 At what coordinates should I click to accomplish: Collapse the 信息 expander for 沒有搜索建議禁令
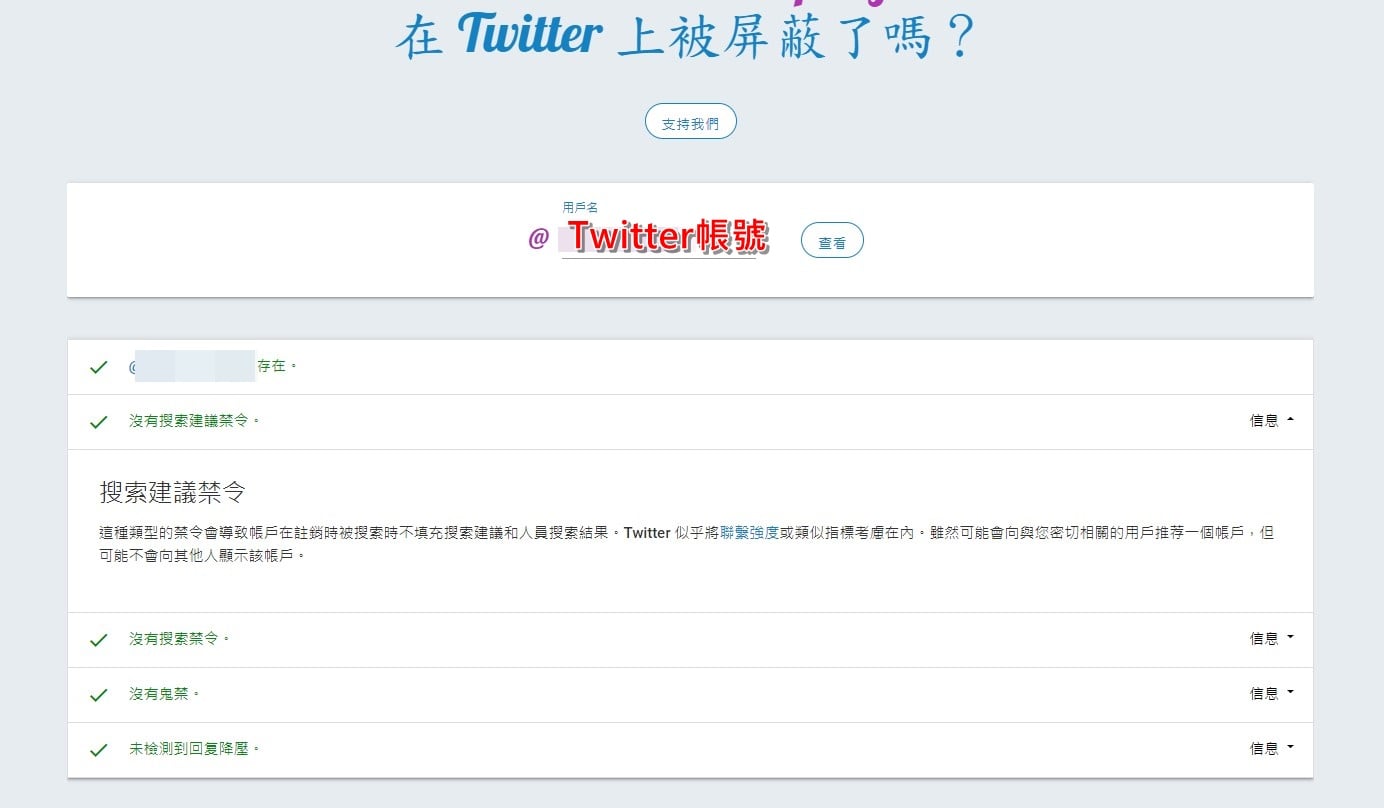pos(1272,421)
